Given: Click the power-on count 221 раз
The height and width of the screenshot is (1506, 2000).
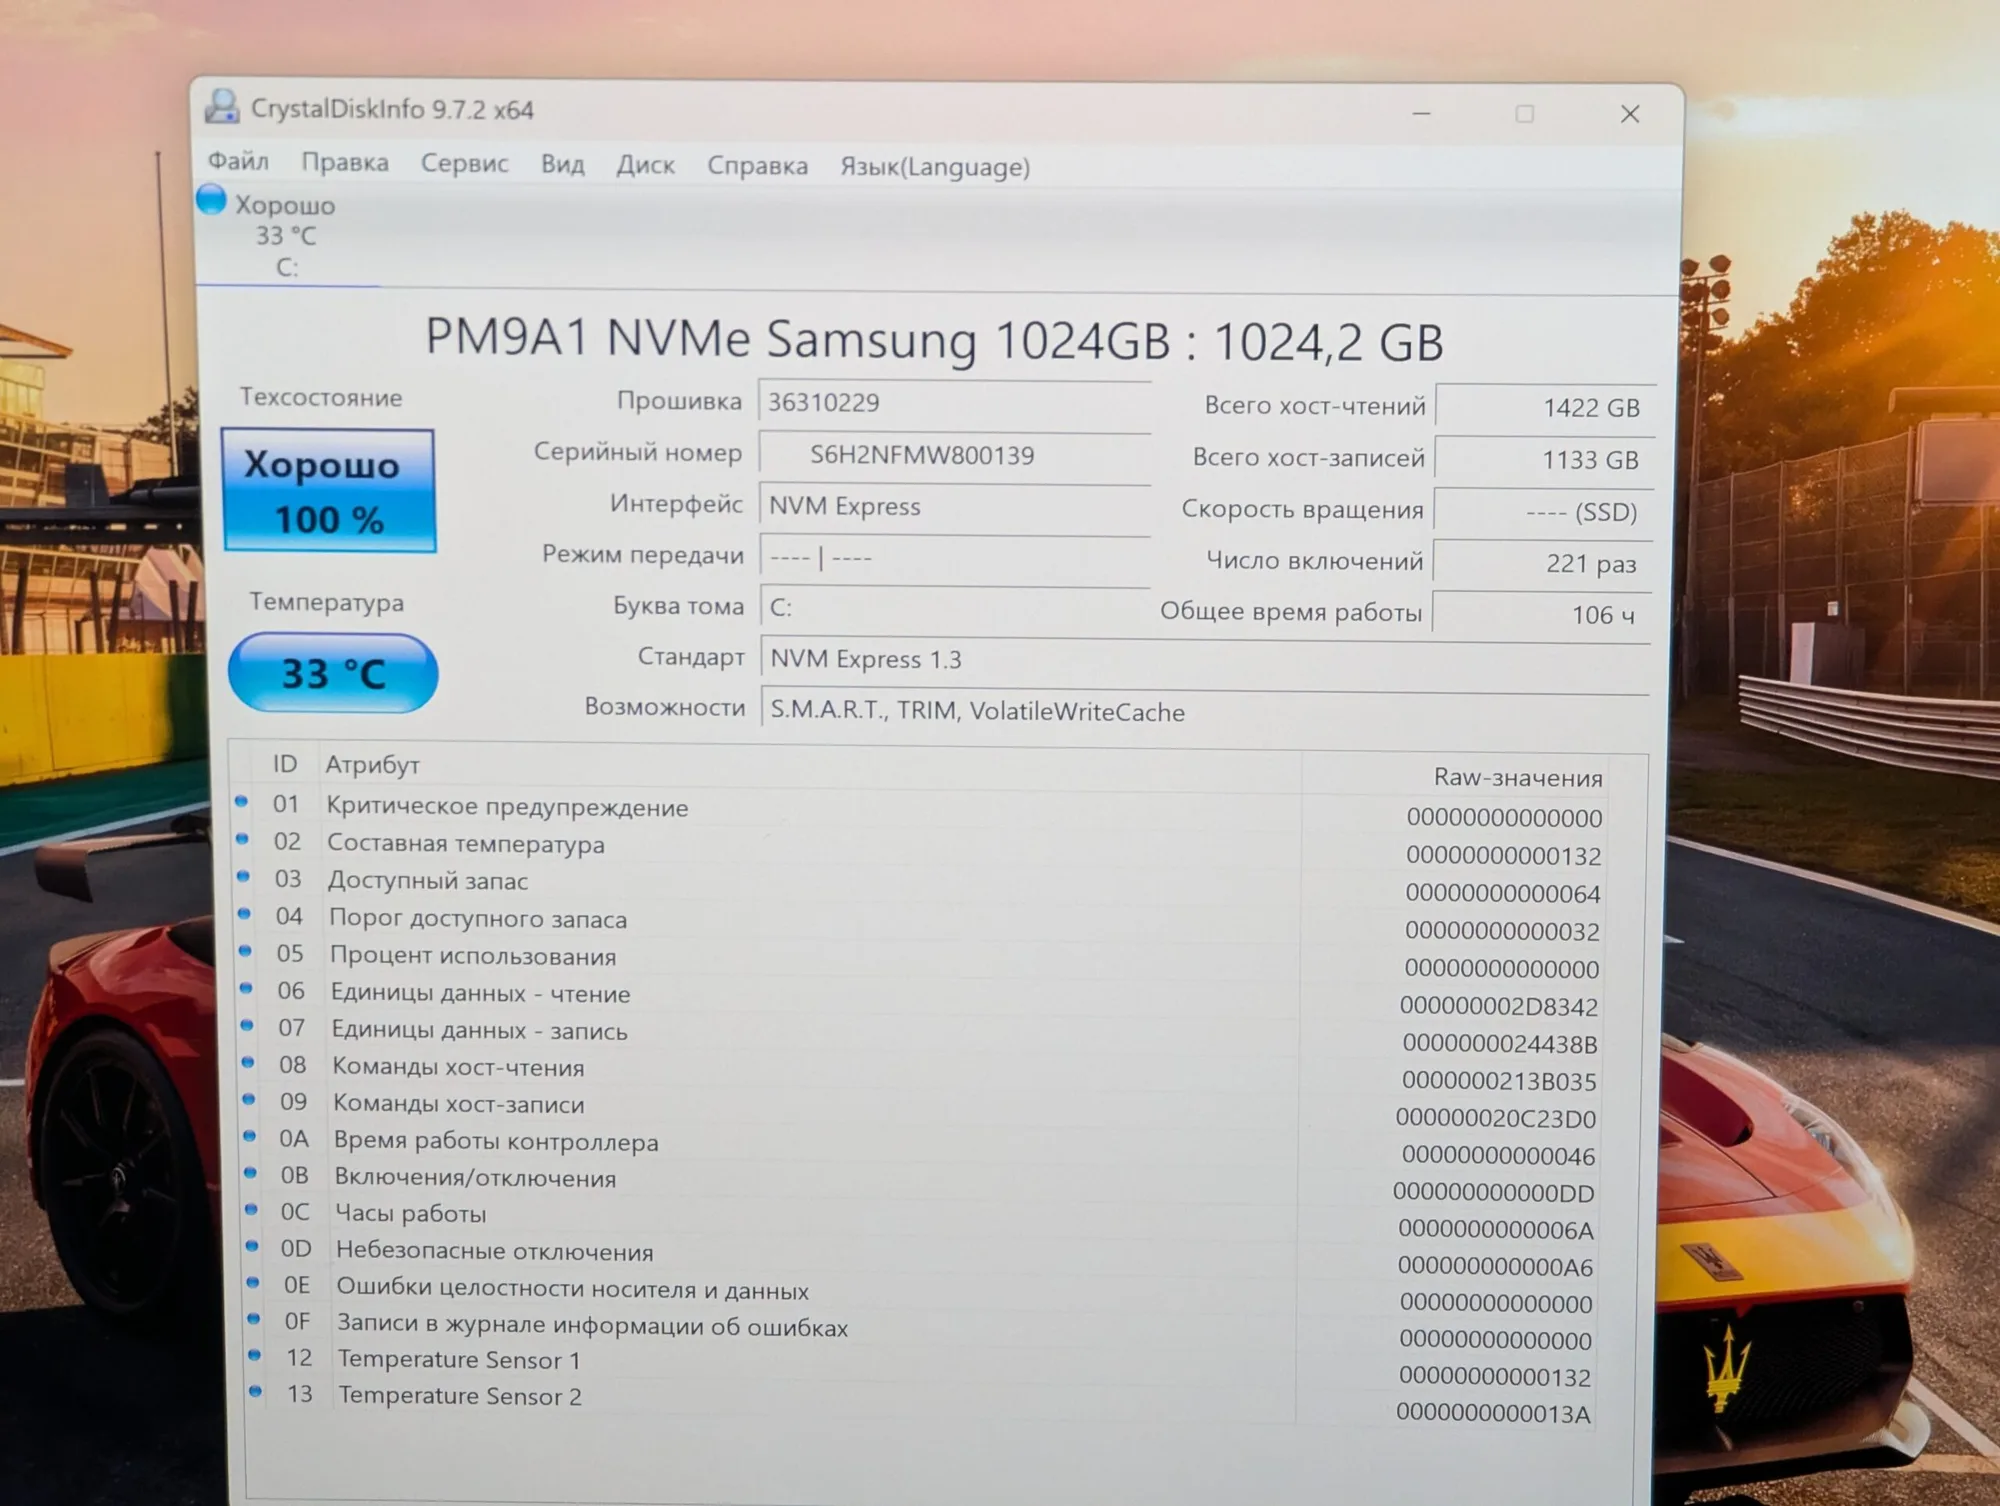Looking at the screenshot, I should tap(1544, 563).
